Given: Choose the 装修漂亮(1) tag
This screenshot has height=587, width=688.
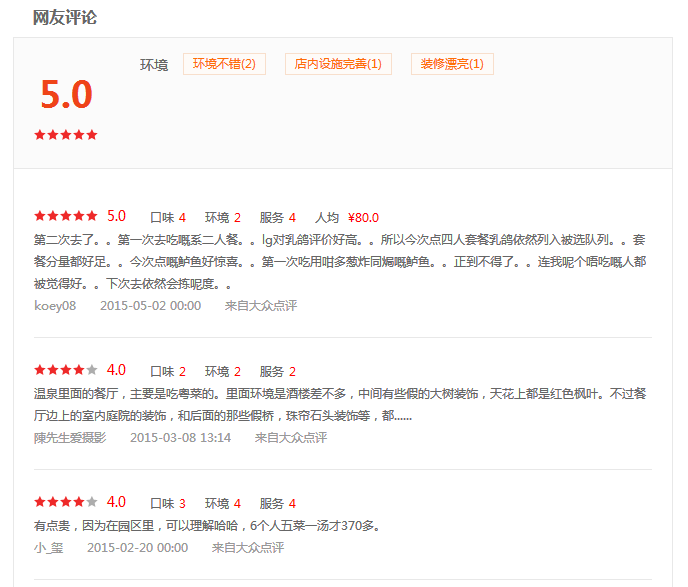Looking at the screenshot, I should 452,64.
